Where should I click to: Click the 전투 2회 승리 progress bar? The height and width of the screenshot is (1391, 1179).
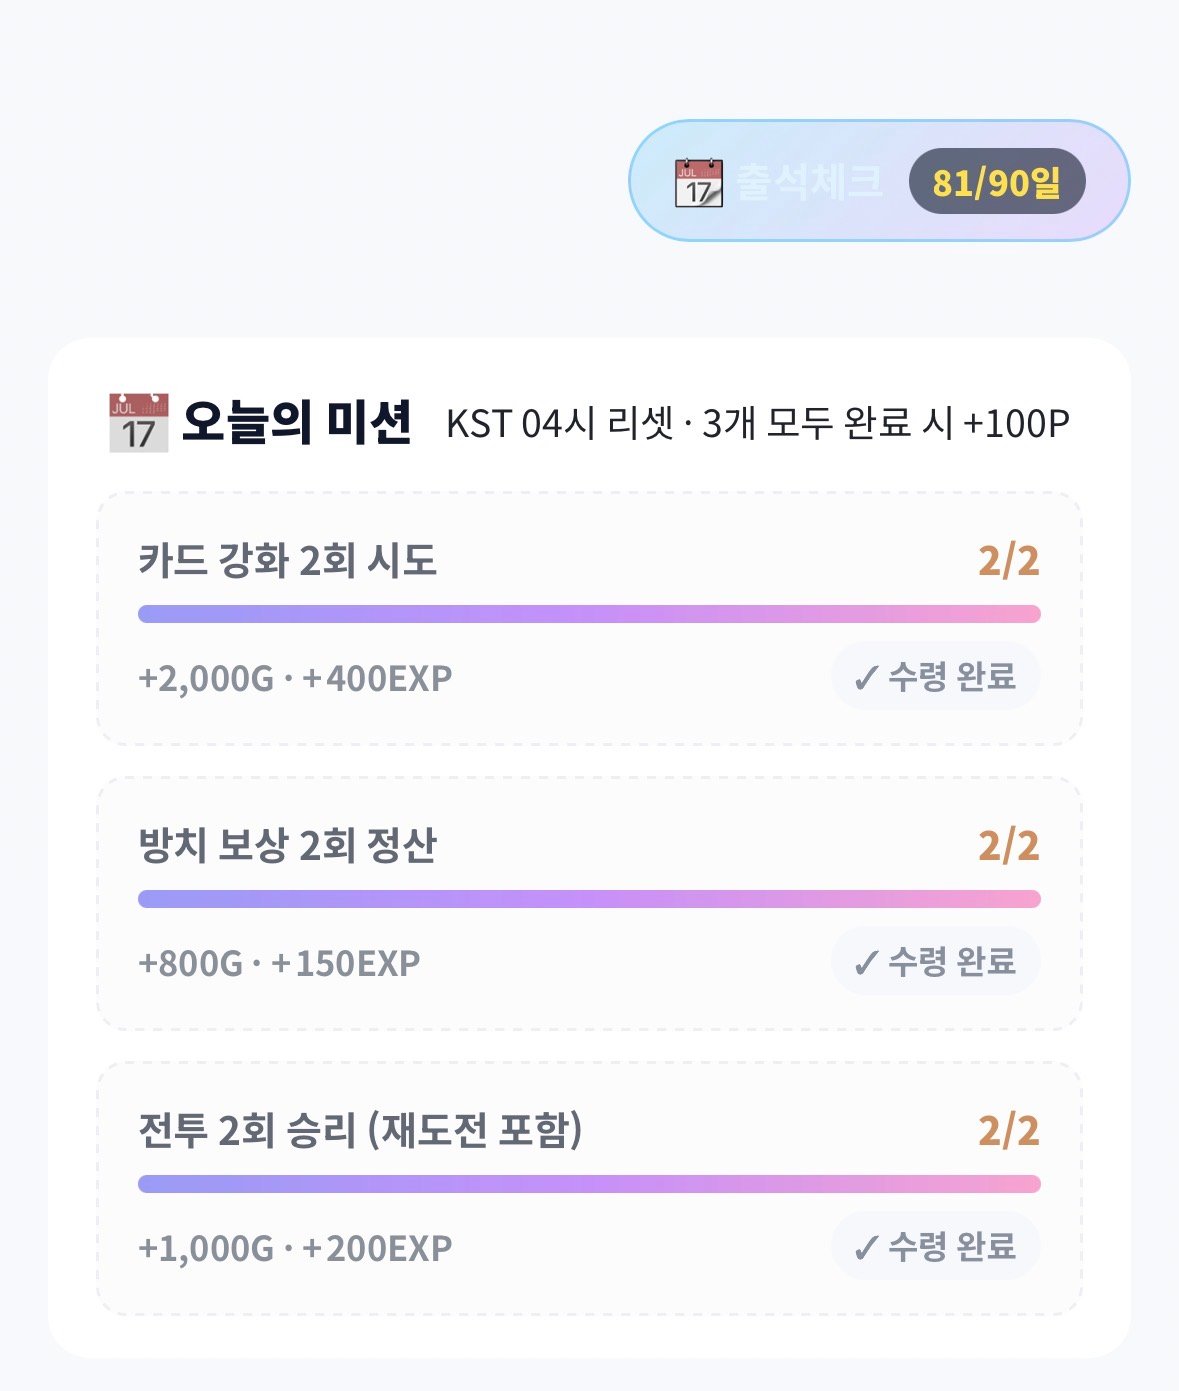coord(589,1184)
